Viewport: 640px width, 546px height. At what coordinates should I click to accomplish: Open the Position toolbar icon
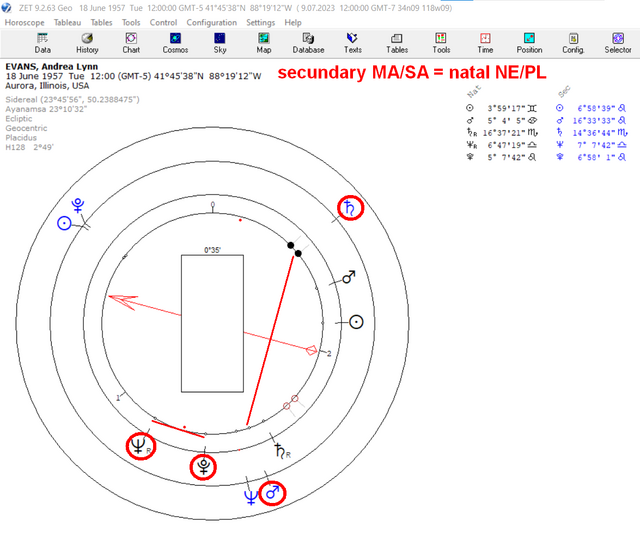pos(529,43)
